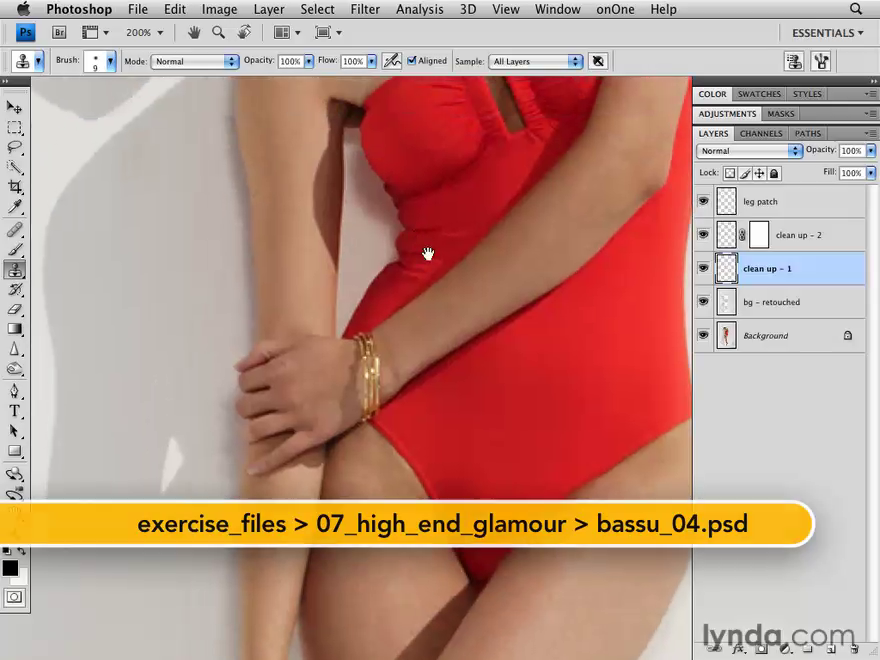Select the Magic Wand tool
880x660 pixels.
[15, 167]
